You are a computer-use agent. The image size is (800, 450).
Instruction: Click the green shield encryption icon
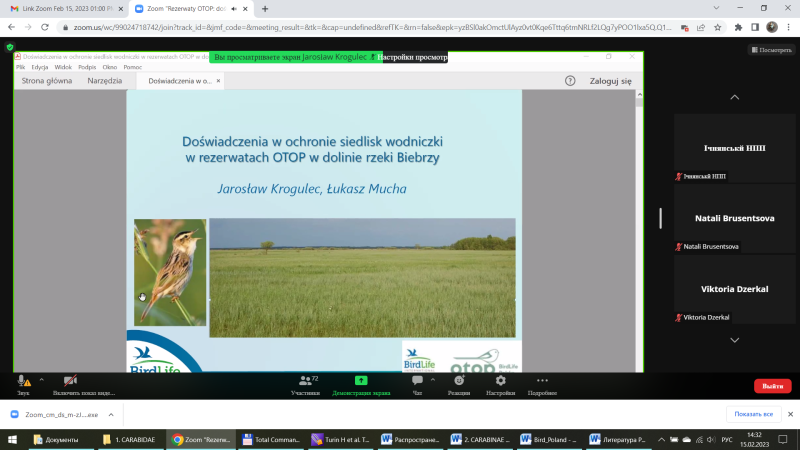click(x=10, y=47)
